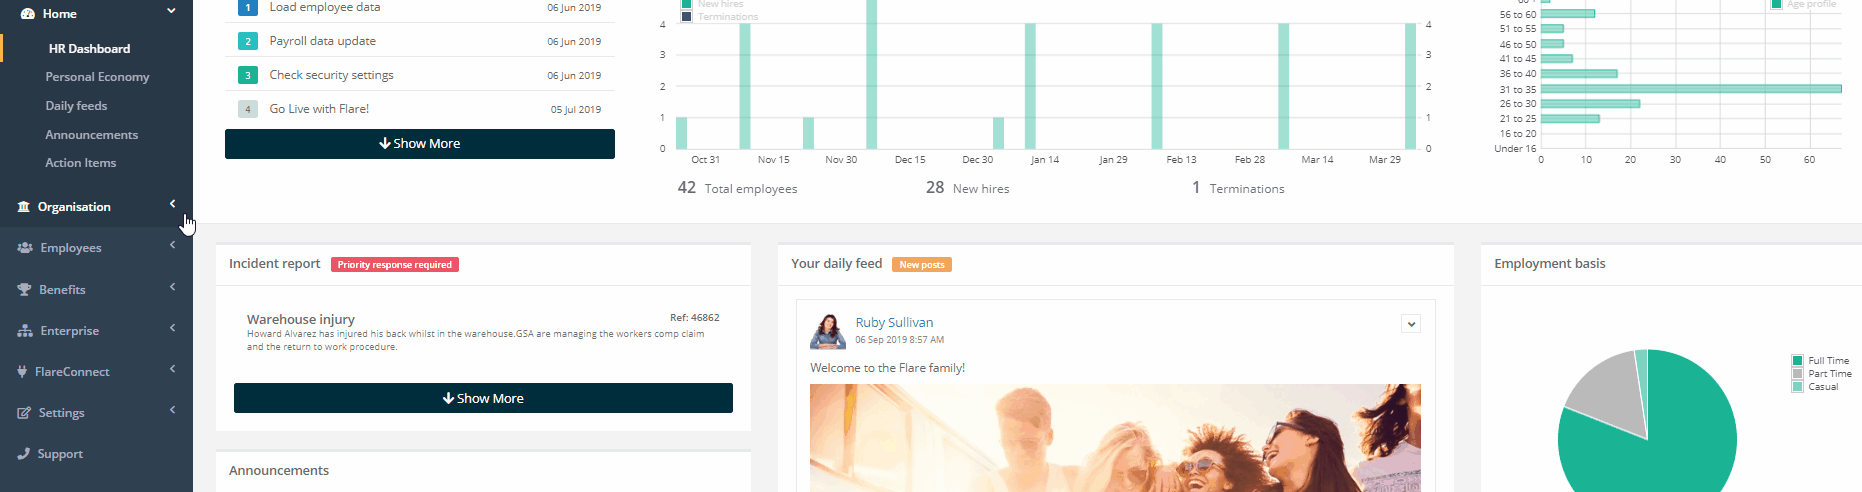This screenshot has height=492, width=1862.
Task: Click step 2 badge for Payroll data update
Action: [x=248, y=41]
